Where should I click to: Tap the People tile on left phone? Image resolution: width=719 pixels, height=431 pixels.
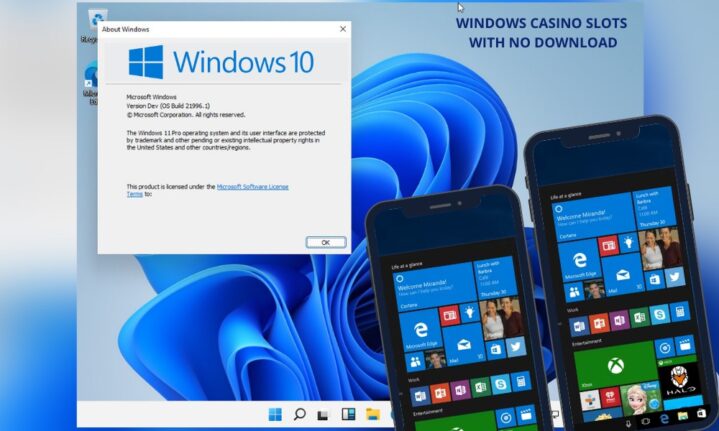coord(415,362)
